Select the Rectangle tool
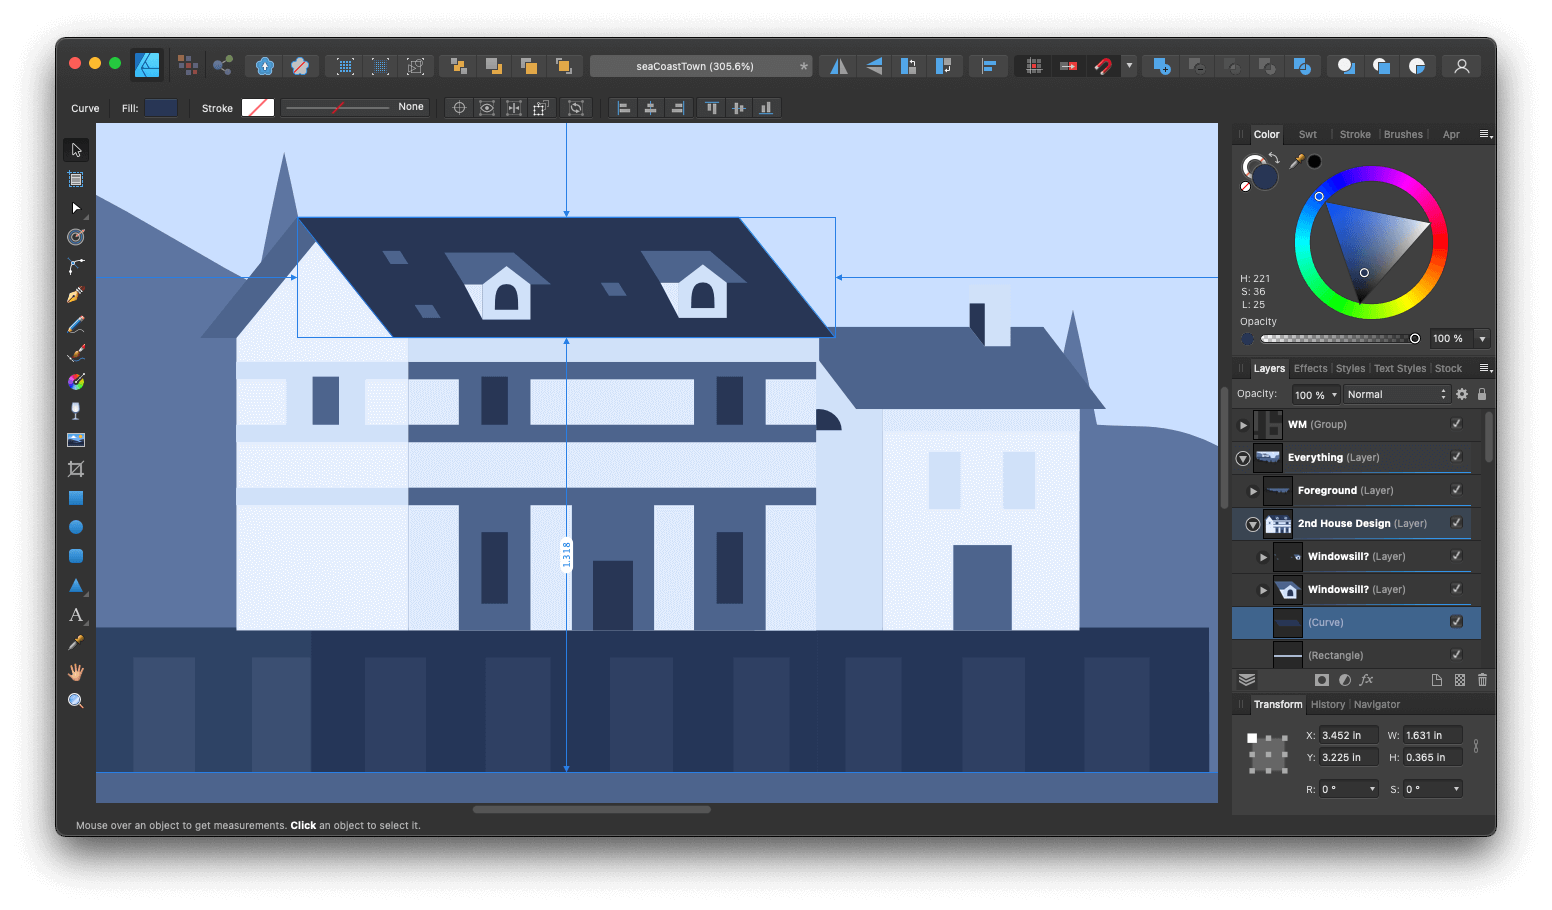Screen dimensions: 1552x910 click(x=75, y=498)
